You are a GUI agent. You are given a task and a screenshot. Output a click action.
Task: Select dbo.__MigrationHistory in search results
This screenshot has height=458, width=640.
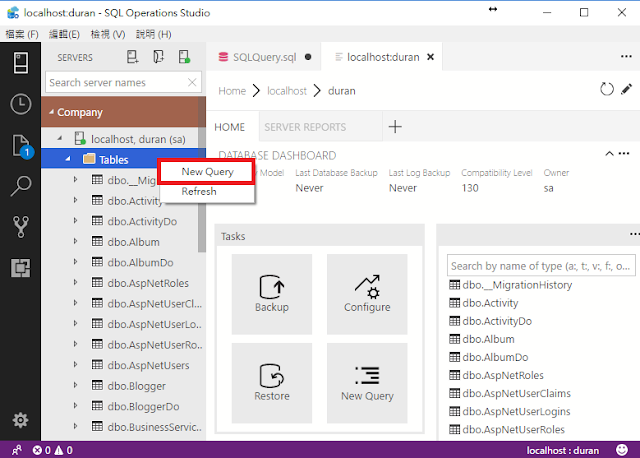pos(510,285)
